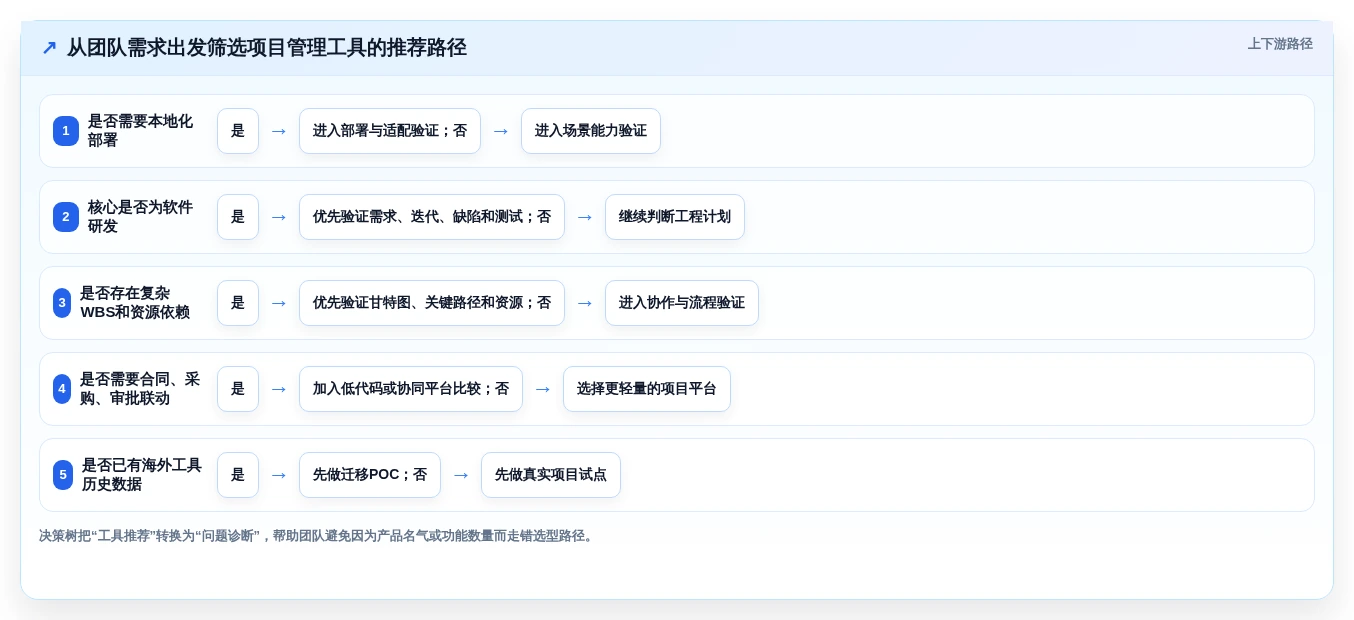Select step badge number 3
Viewport: 1354px width, 620px height.
[62, 303]
